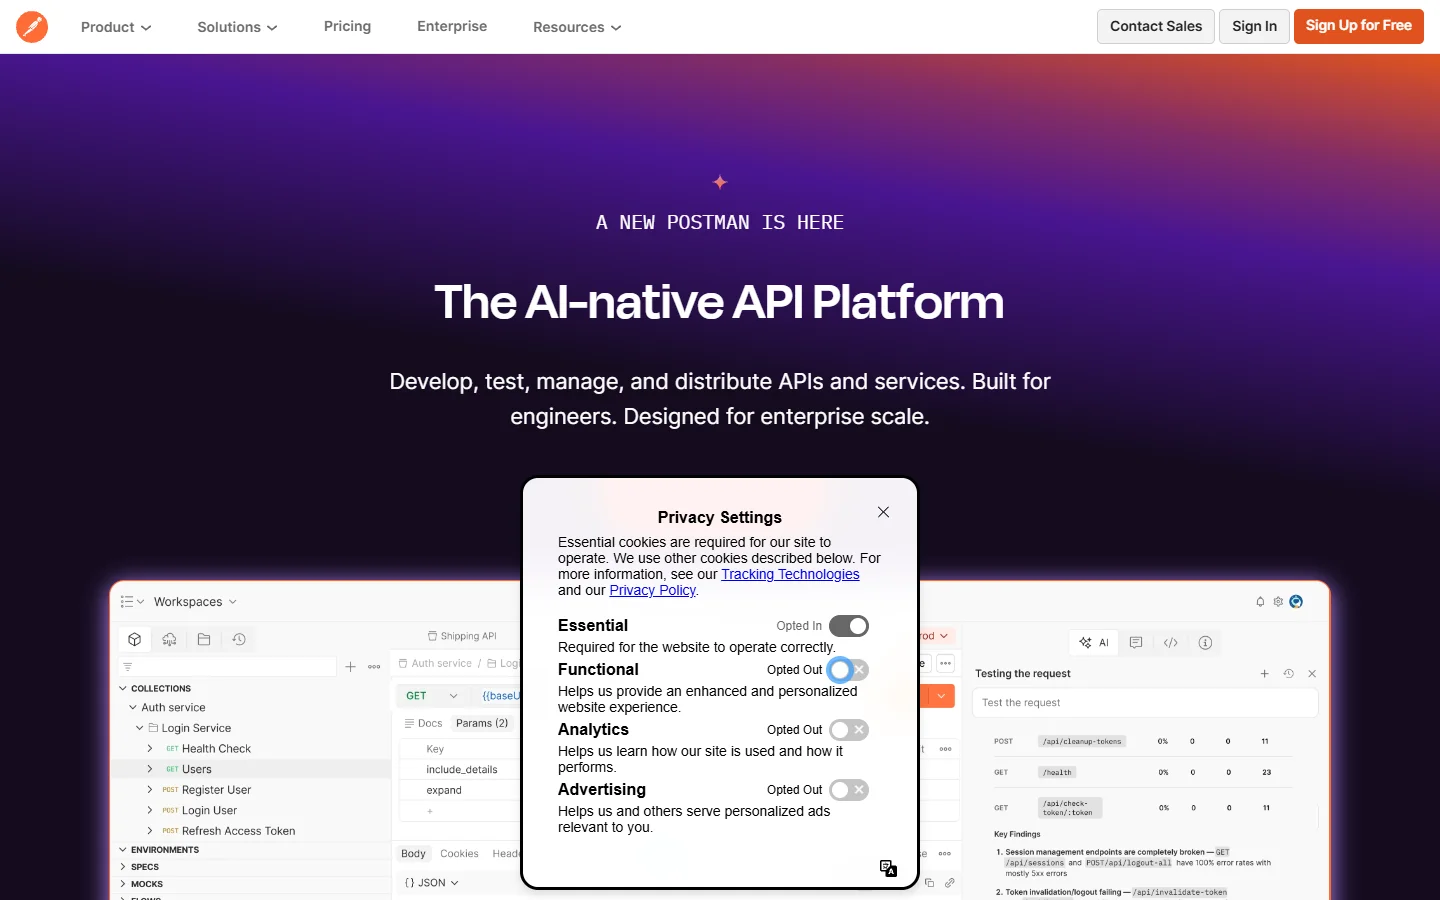Open the Collections cube icon tab
Viewport: 1440px width, 900px height.
(x=135, y=639)
